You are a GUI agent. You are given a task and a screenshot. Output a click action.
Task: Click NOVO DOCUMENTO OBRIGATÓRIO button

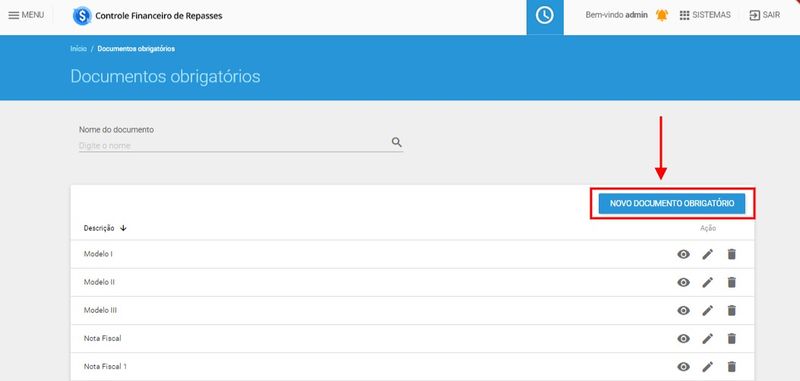point(672,204)
